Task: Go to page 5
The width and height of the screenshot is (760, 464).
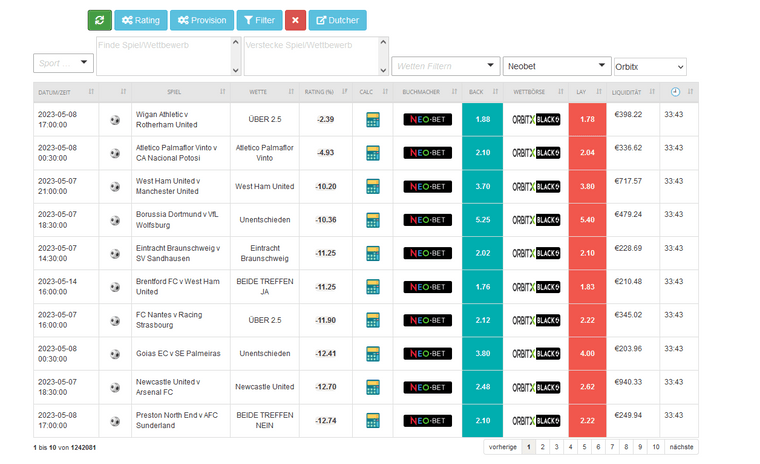Action: coord(585,447)
